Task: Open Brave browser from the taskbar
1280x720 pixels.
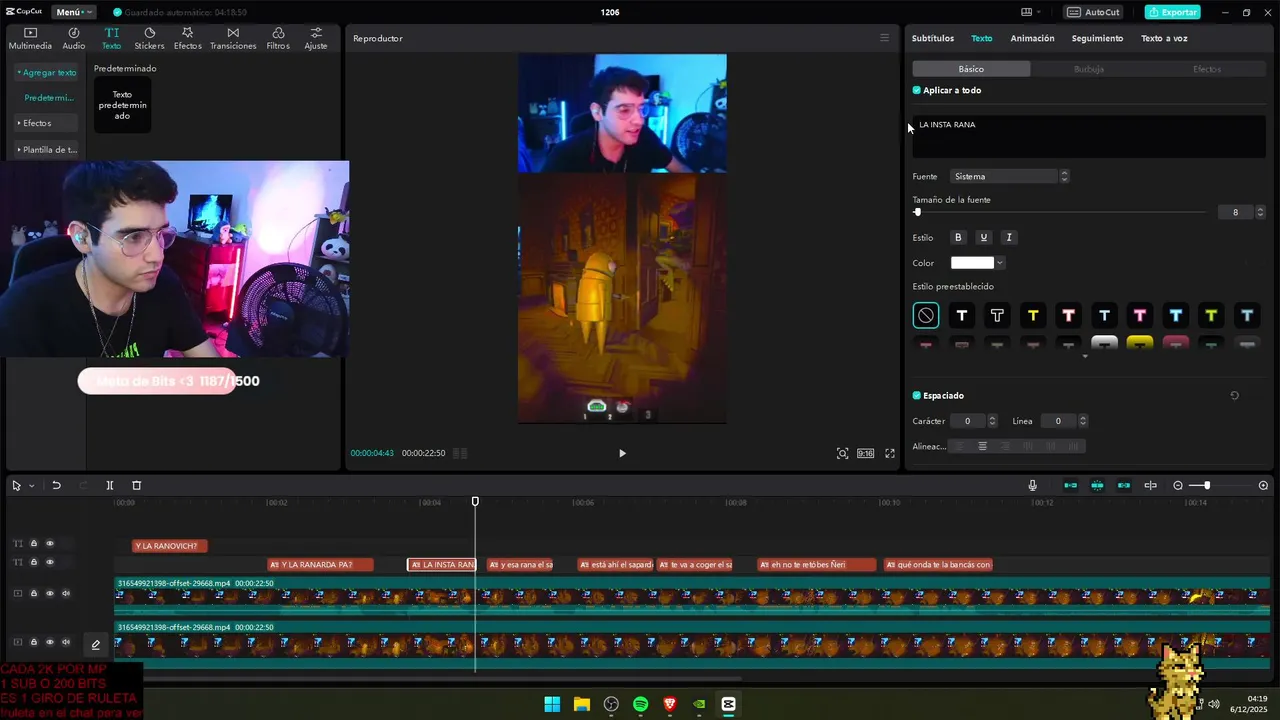Action: 670,704
